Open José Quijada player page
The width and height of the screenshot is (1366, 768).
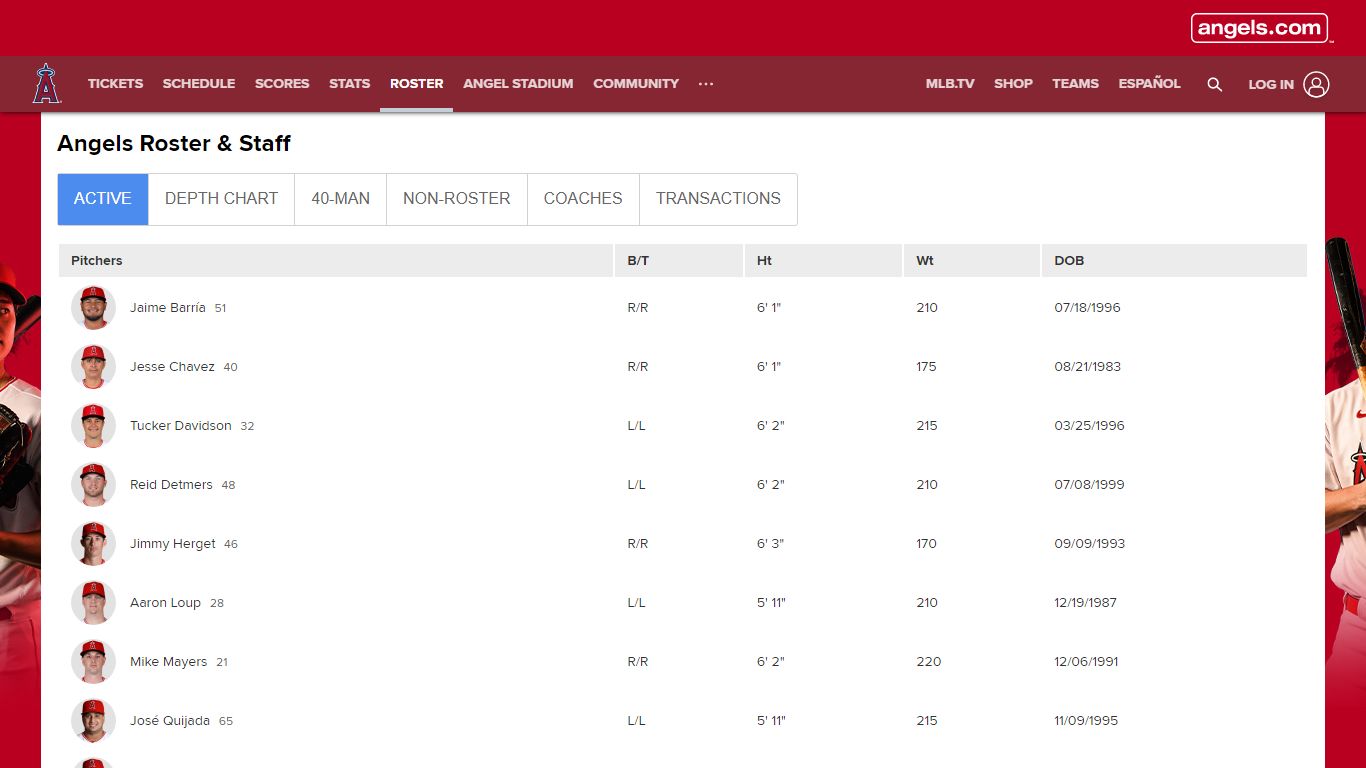[x=170, y=721]
